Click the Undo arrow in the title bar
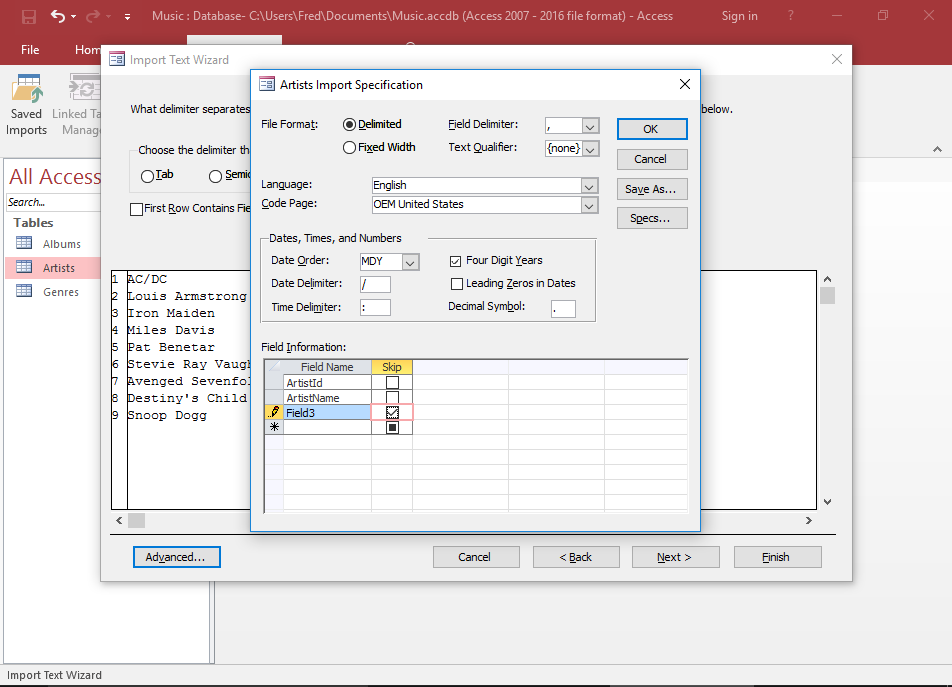The height and width of the screenshot is (687, 952). tap(58, 16)
